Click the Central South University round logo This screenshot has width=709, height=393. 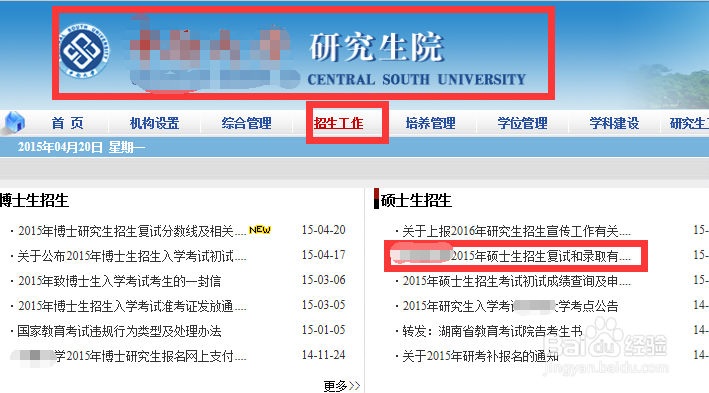(x=84, y=51)
